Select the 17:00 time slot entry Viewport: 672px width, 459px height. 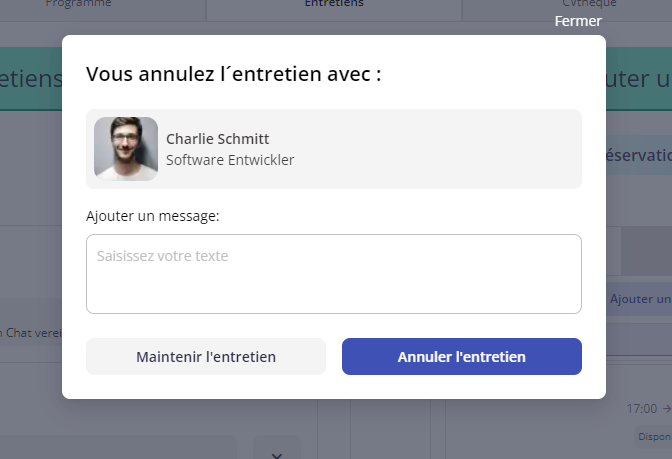[x=646, y=408]
